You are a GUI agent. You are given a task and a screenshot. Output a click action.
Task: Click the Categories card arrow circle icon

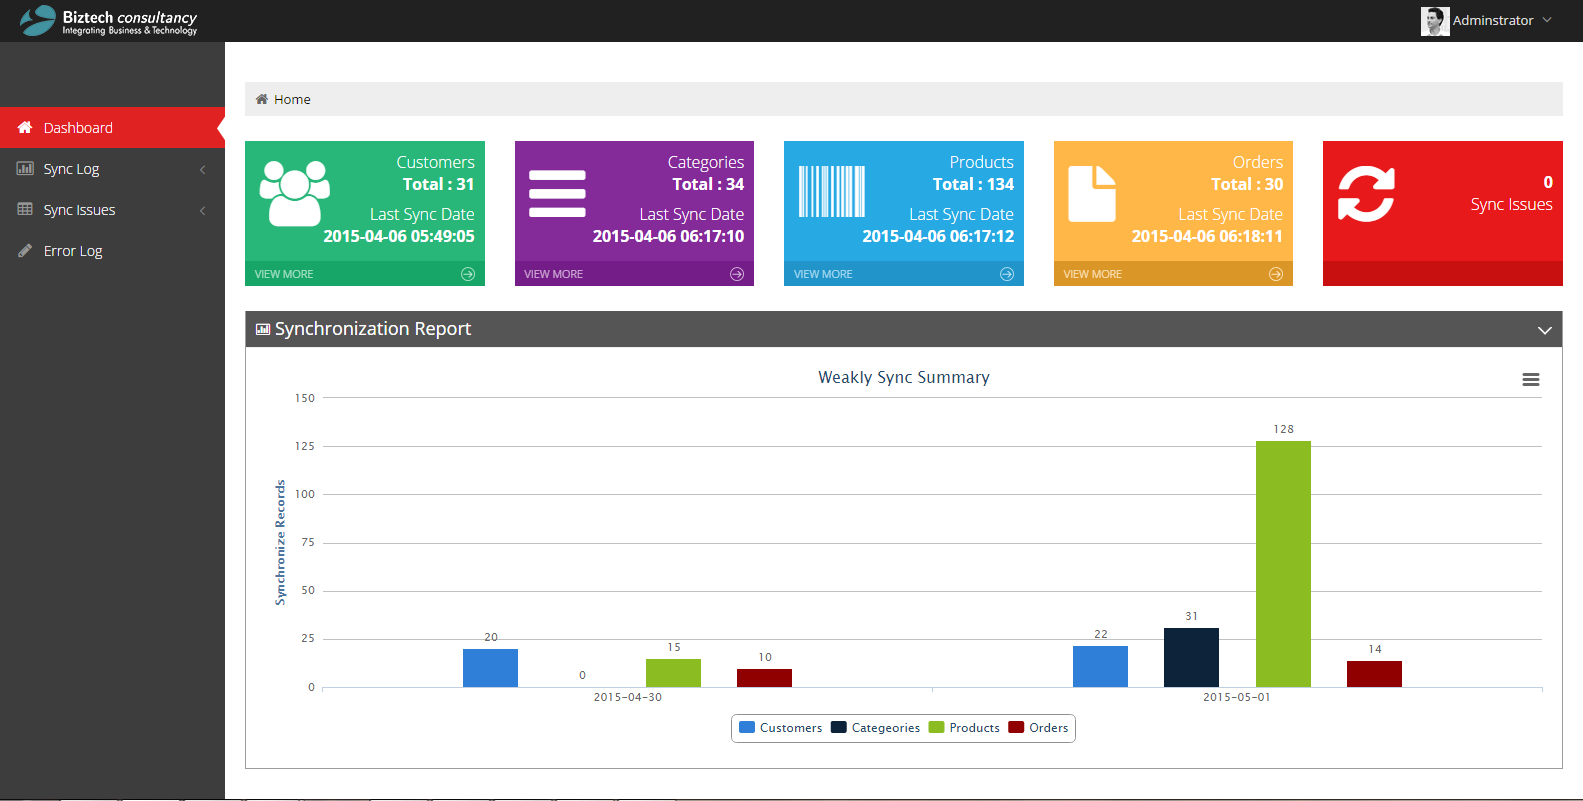(737, 274)
